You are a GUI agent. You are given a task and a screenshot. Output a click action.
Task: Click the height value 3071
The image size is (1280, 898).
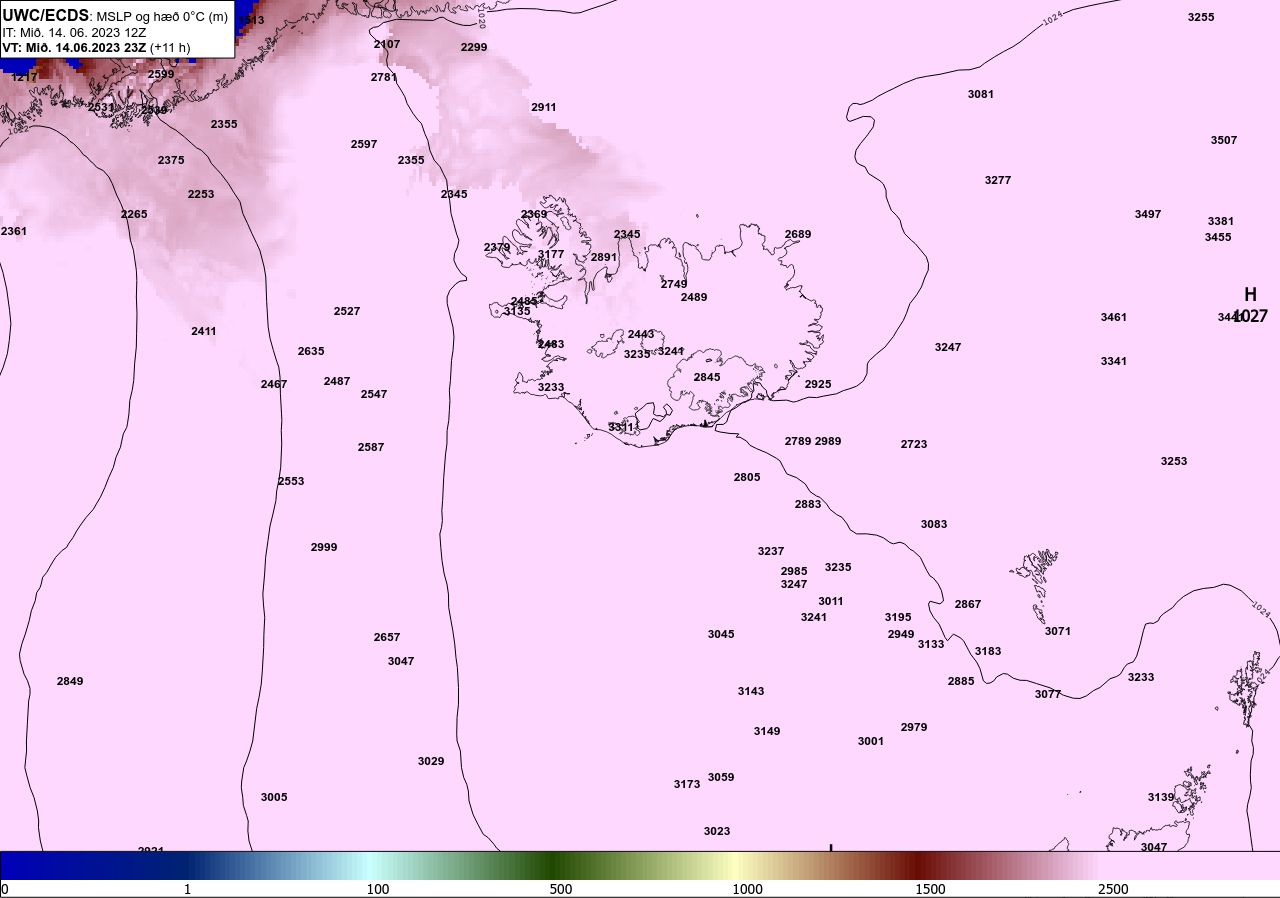click(x=1058, y=631)
